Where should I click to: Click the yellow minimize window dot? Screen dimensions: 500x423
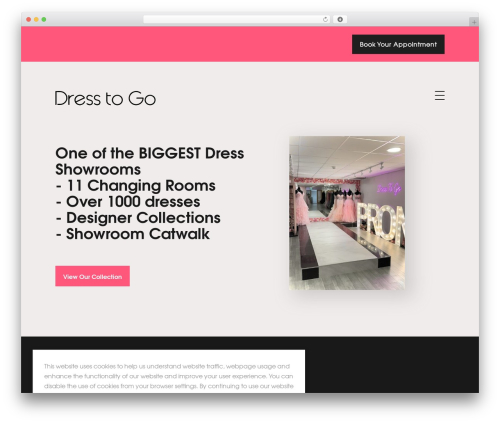[36, 20]
